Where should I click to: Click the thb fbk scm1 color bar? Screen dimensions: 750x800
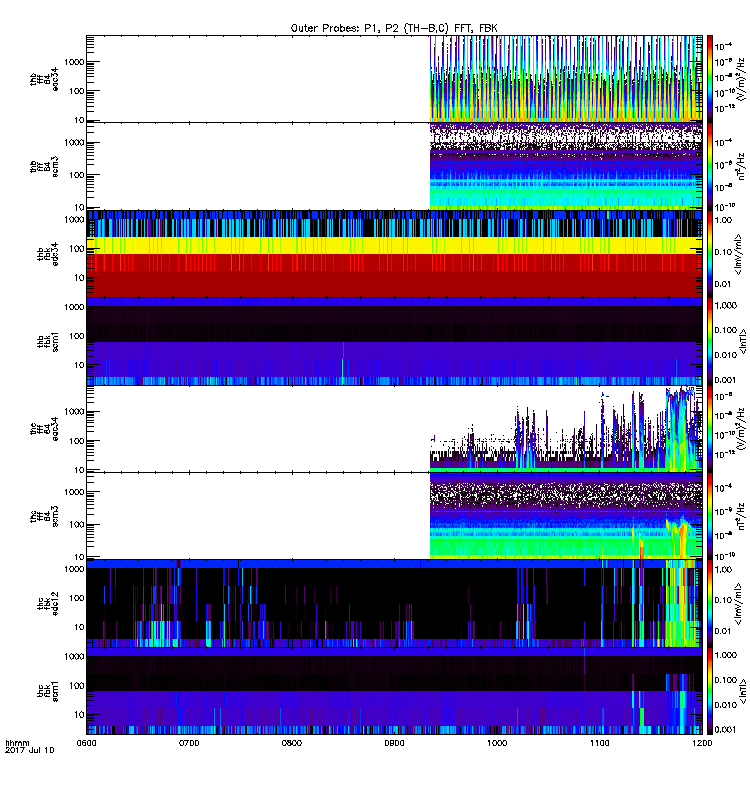pyautogui.click(x=710, y=341)
